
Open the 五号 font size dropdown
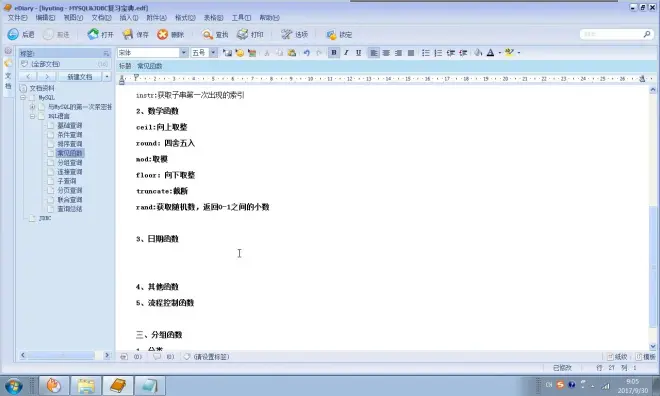(x=213, y=53)
